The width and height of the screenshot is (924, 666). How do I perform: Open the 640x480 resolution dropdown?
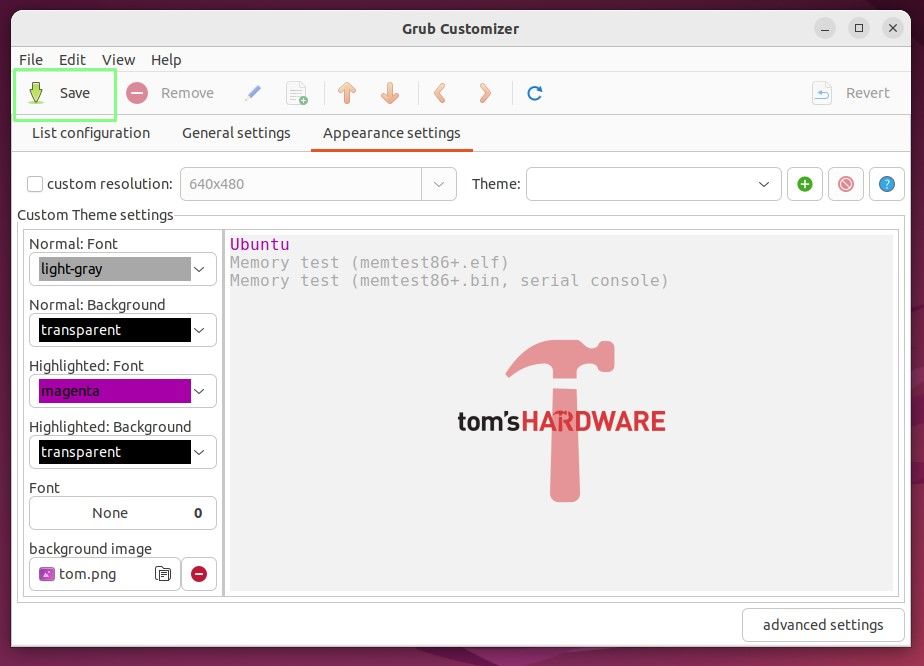(x=438, y=183)
